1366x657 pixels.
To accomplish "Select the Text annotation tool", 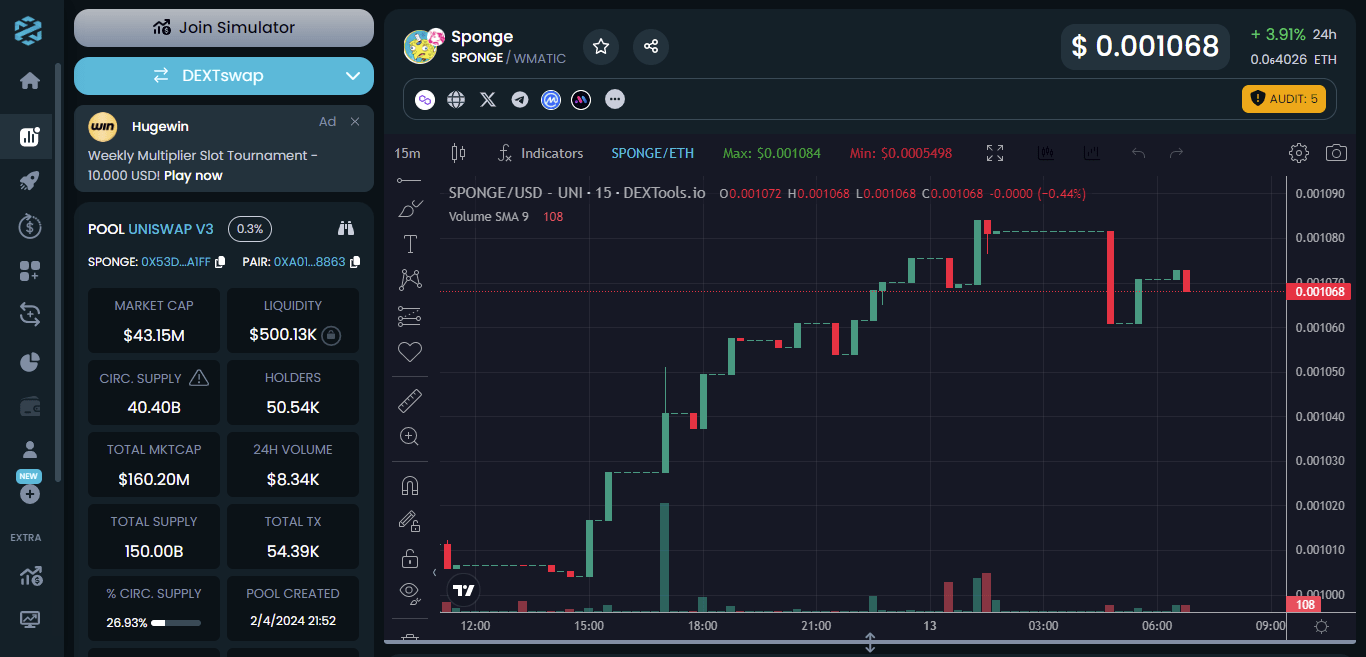I will (410, 244).
